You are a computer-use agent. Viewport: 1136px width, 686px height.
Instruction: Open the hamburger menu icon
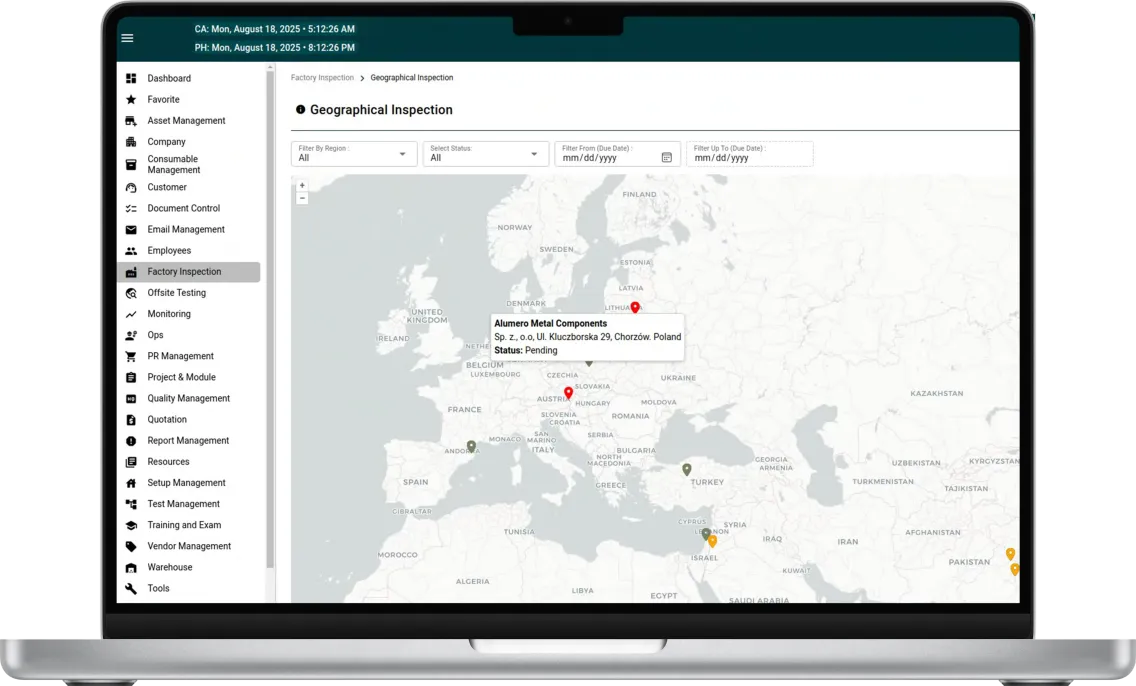coord(127,38)
